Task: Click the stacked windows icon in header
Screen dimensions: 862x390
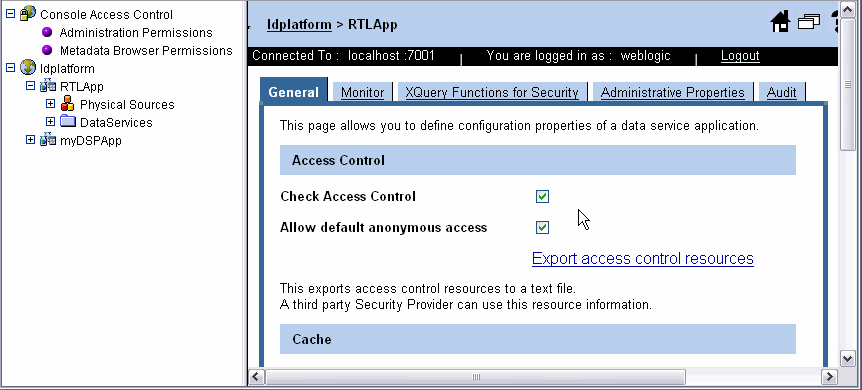Action: 809,22
